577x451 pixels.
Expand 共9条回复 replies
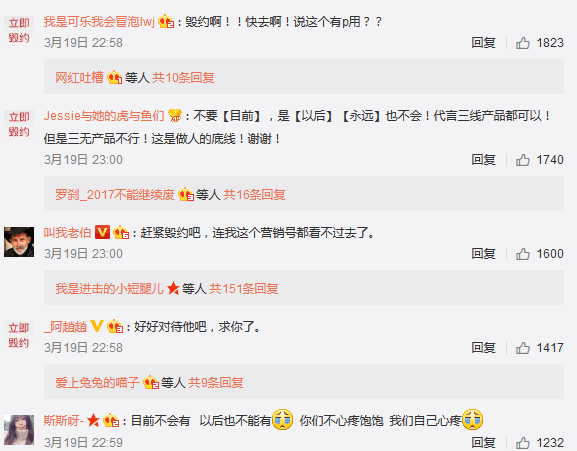(x=216, y=383)
